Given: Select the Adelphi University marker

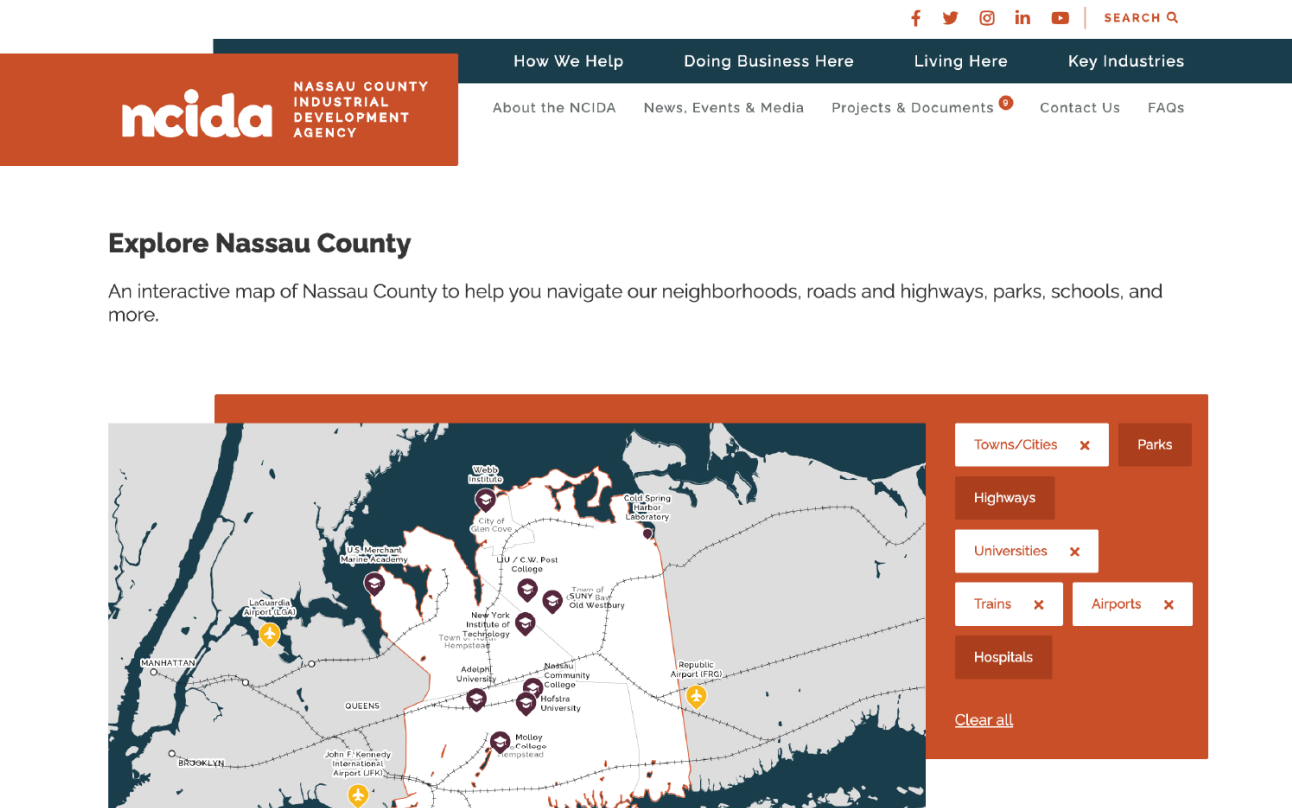Looking at the screenshot, I should coord(476,699).
